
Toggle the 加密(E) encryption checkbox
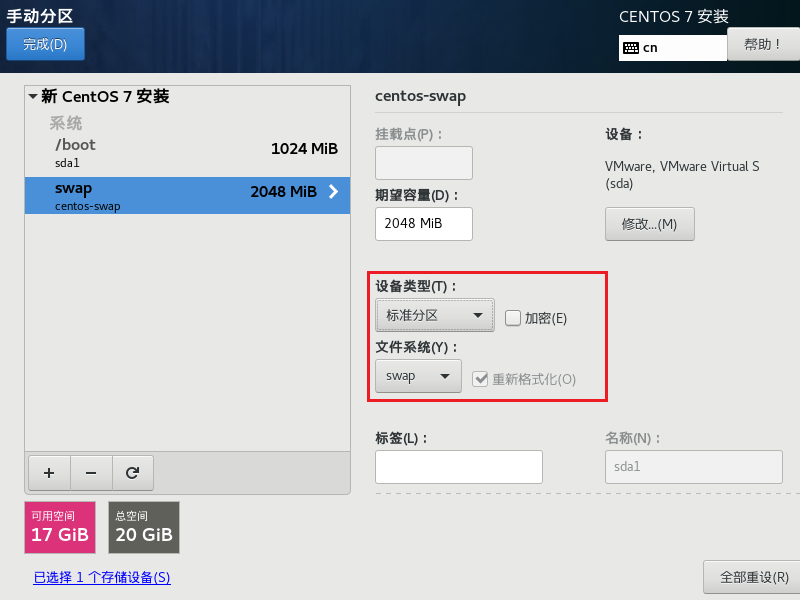tap(513, 318)
